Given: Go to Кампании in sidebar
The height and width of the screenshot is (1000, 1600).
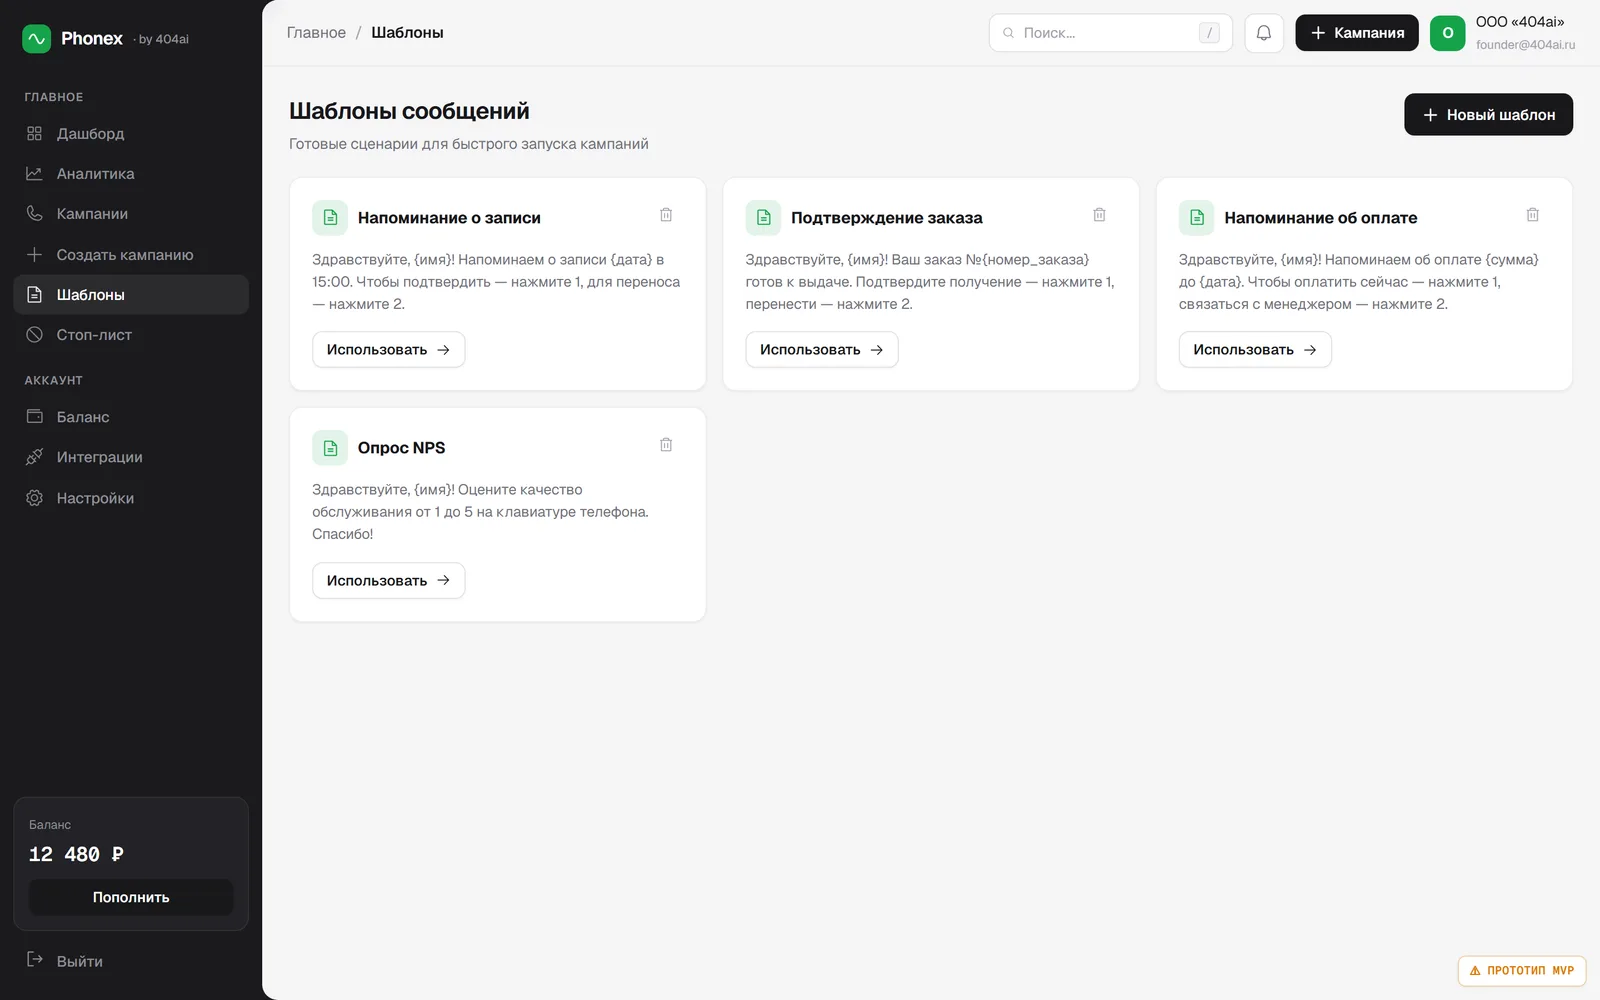Looking at the screenshot, I should pos(131,214).
